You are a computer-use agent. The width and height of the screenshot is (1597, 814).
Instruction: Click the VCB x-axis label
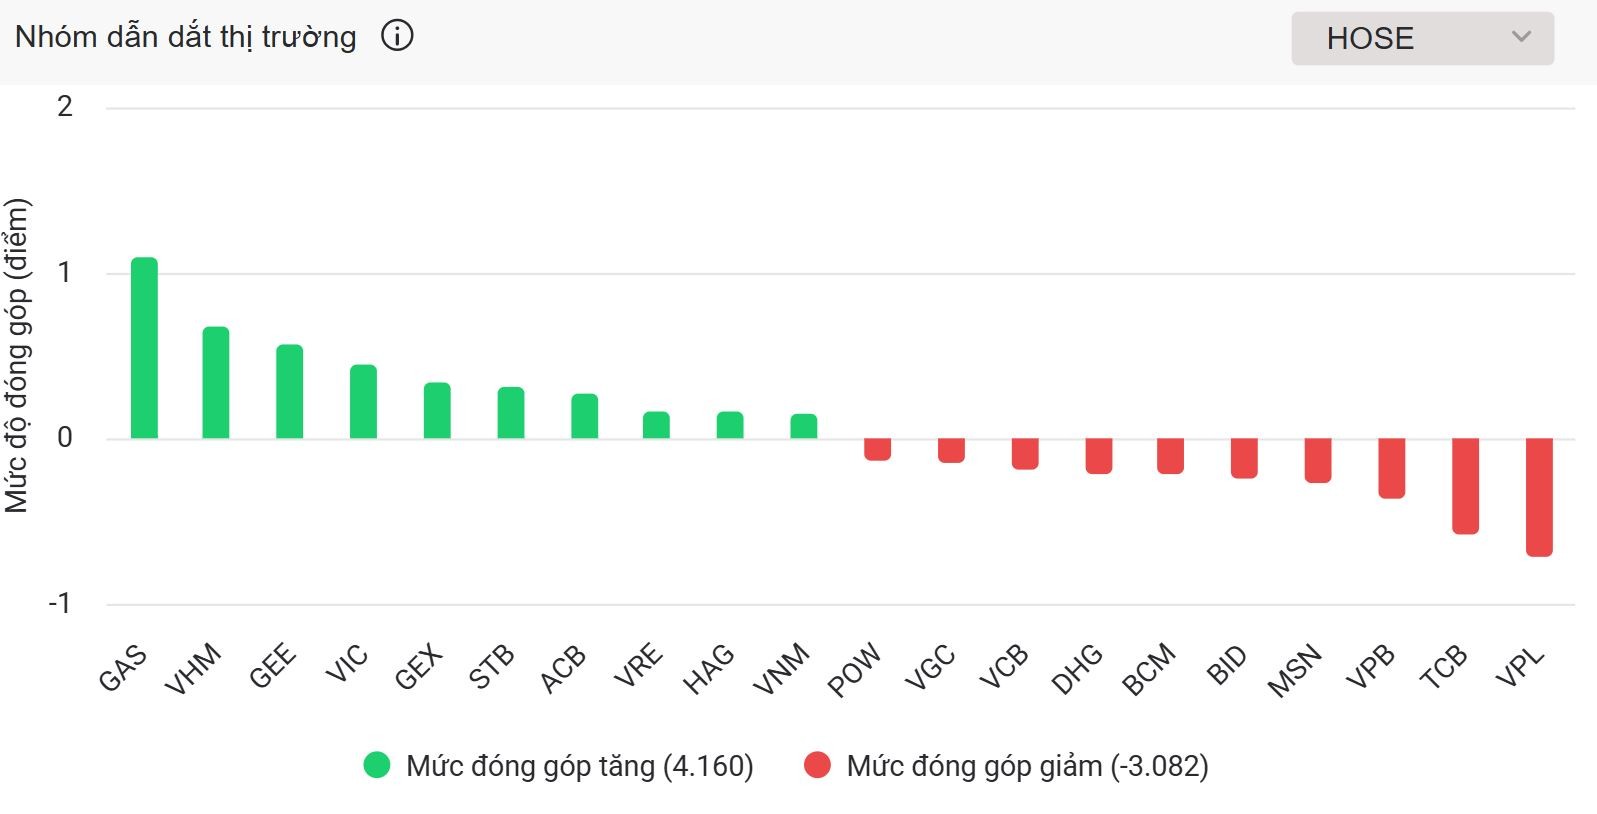(x=1003, y=667)
